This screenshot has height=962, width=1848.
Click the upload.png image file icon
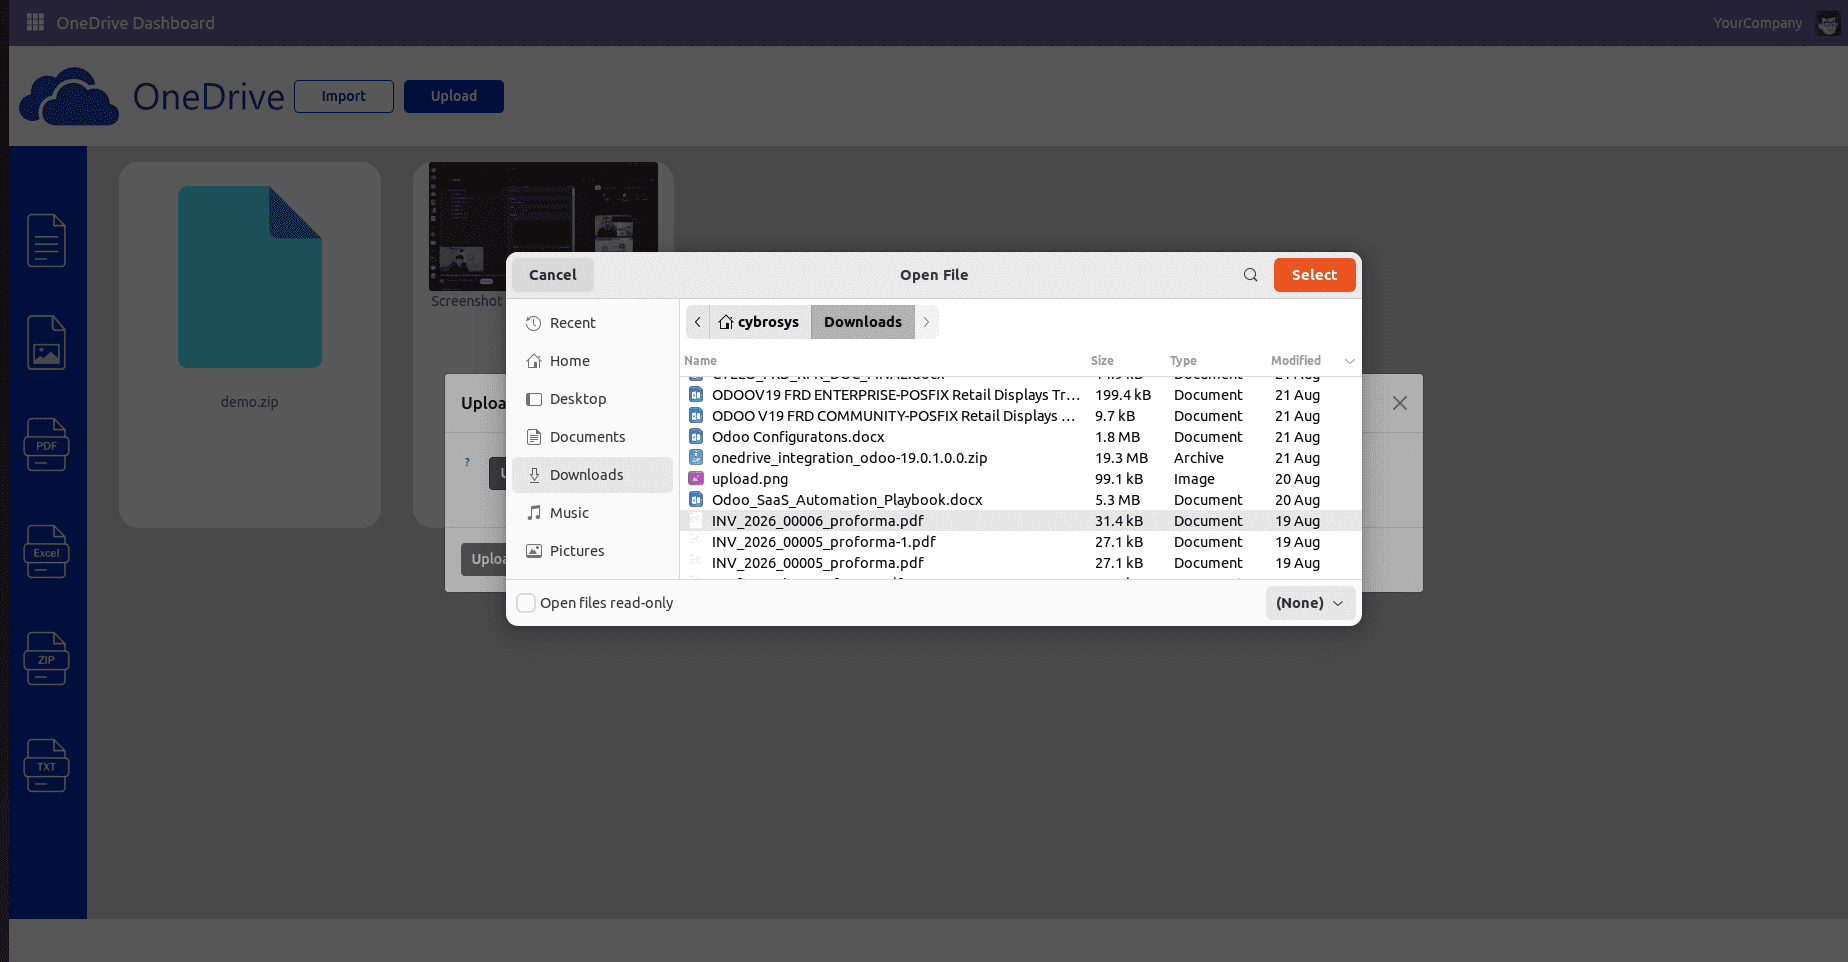click(x=696, y=479)
